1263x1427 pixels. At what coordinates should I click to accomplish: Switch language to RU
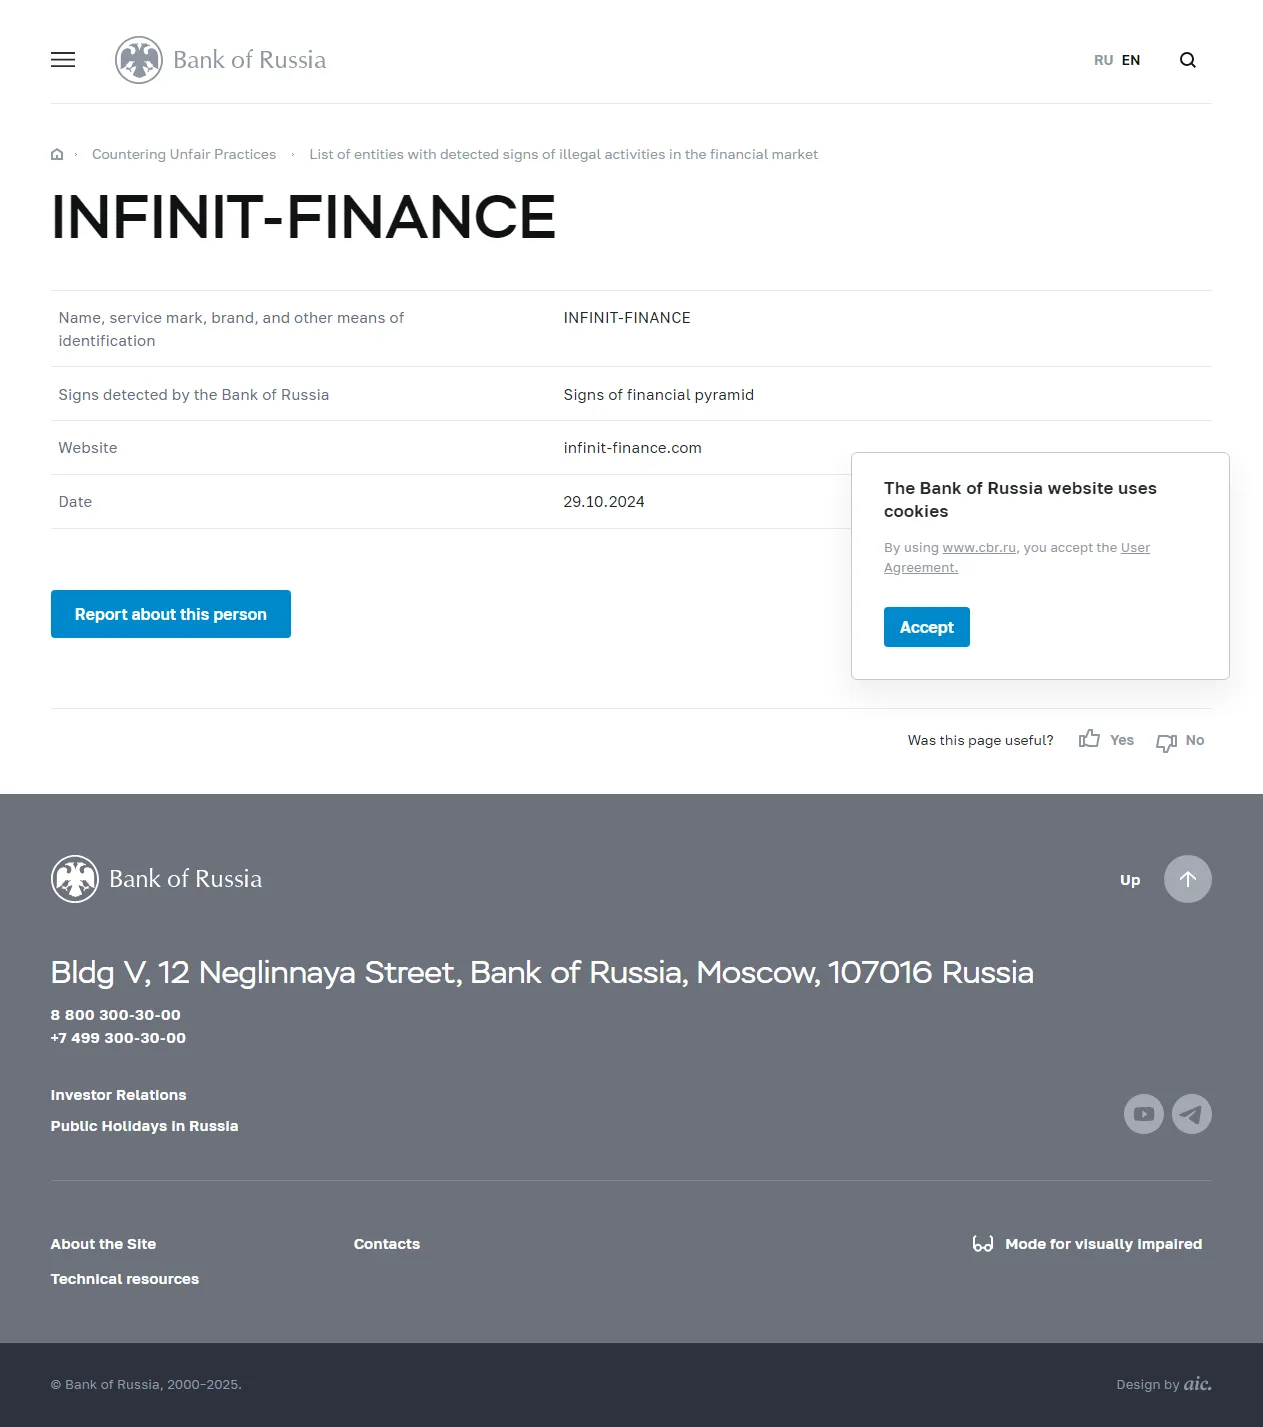pyautogui.click(x=1103, y=60)
